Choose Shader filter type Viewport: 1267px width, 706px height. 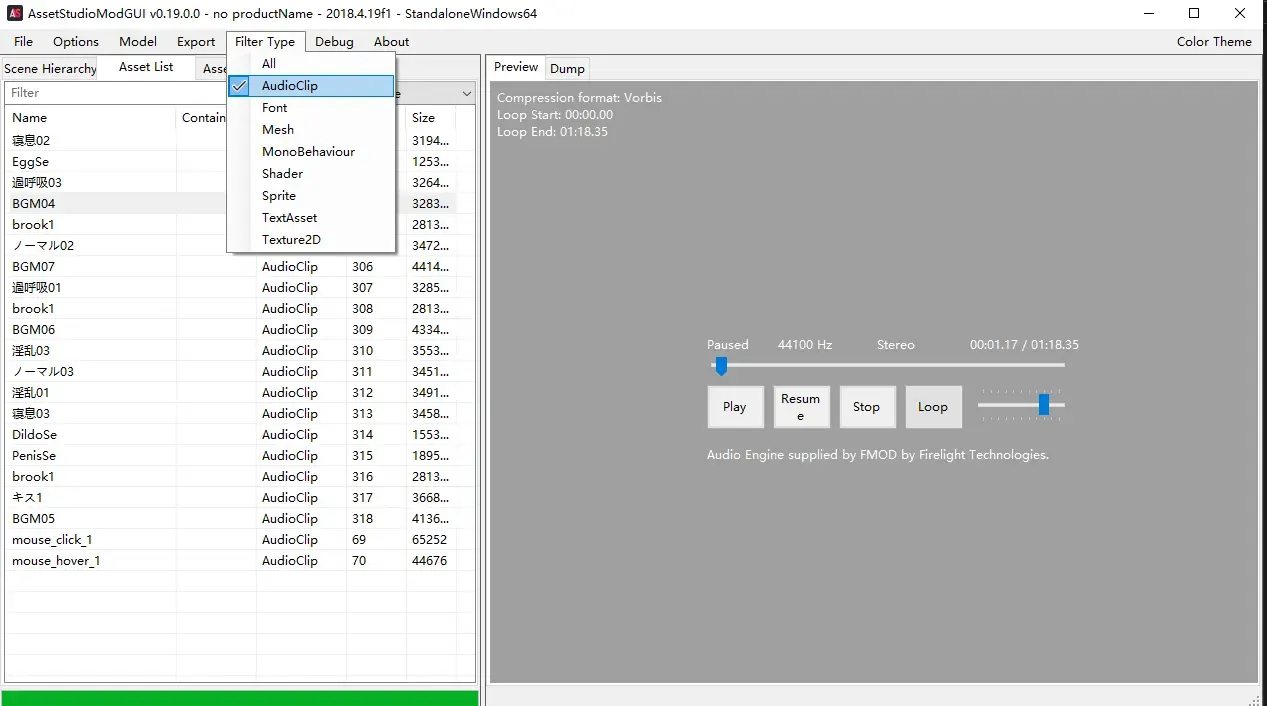(311, 173)
